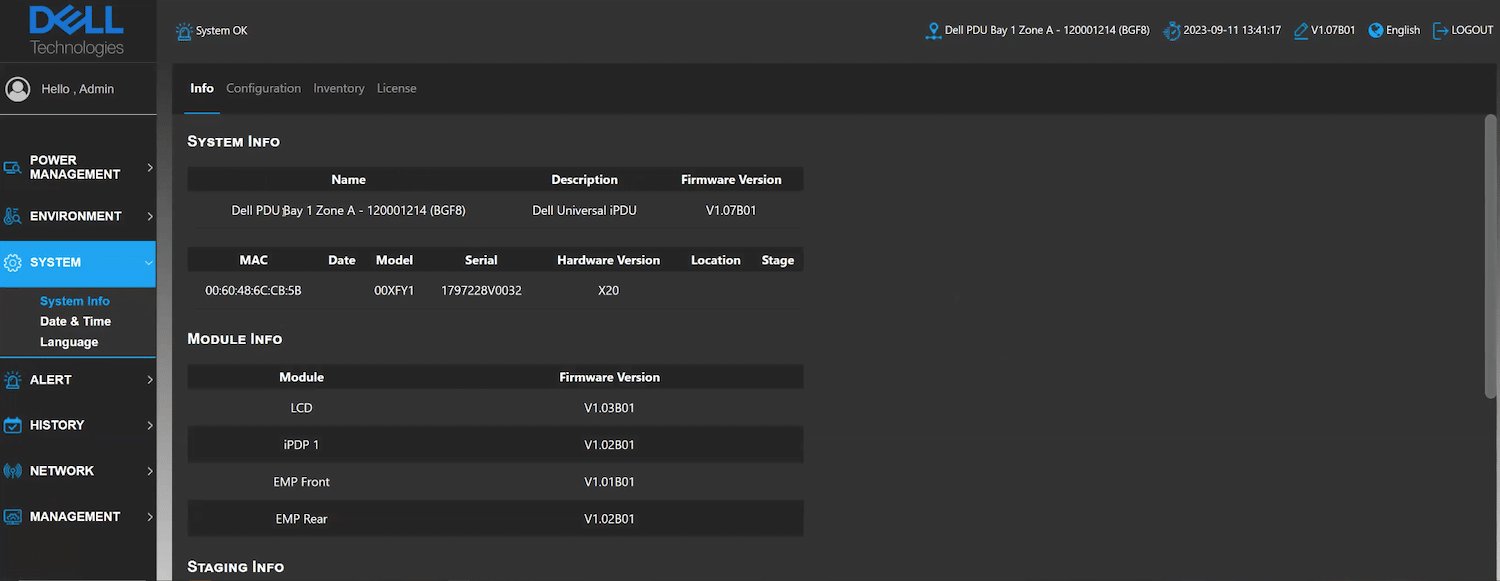Screen dimensions: 1500x581
Task: Select the NETWORK menu label
Action: (x=62, y=471)
